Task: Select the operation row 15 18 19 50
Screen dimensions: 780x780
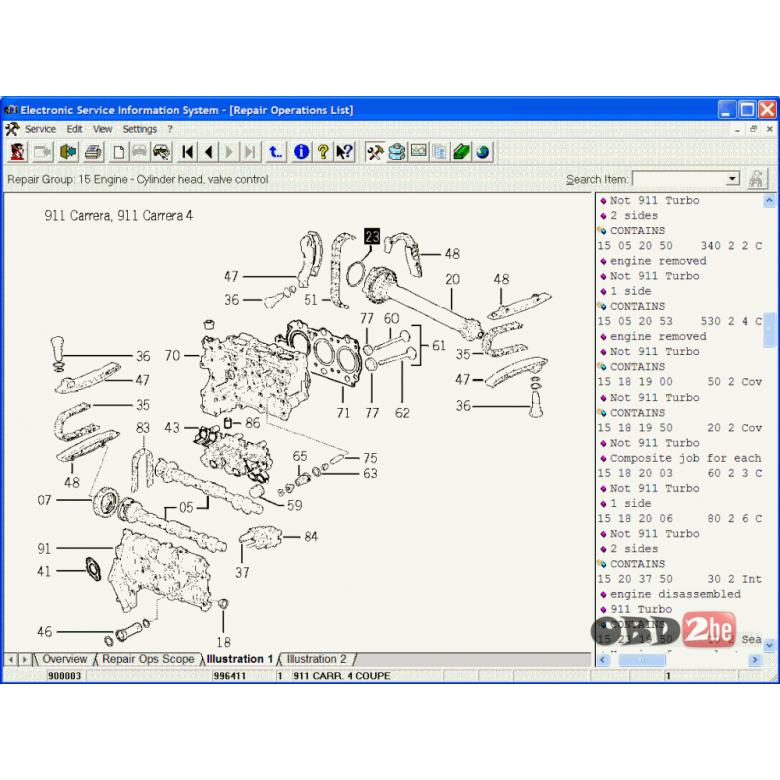Action: pyautogui.click(x=680, y=428)
